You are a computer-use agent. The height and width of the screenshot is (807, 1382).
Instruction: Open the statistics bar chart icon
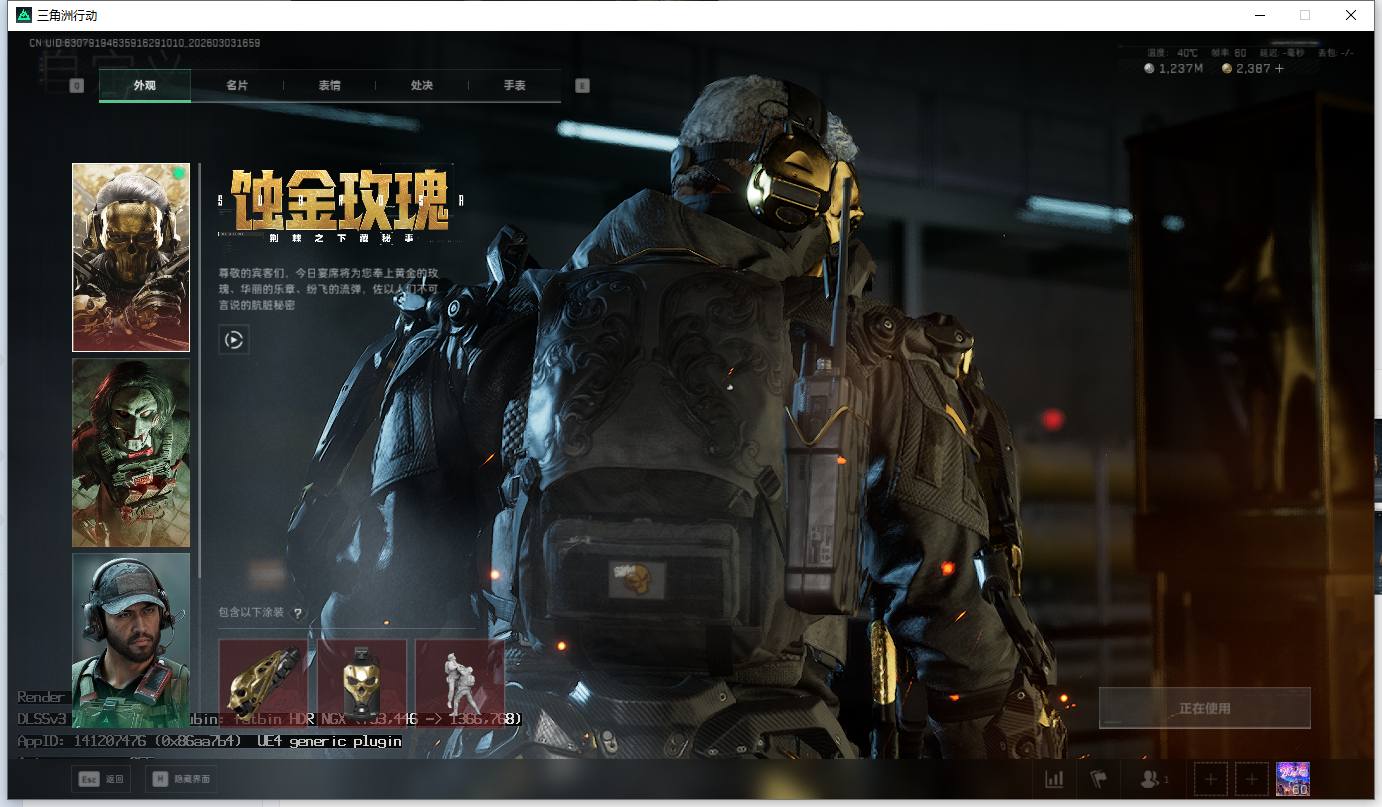pyautogui.click(x=1054, y=779)
